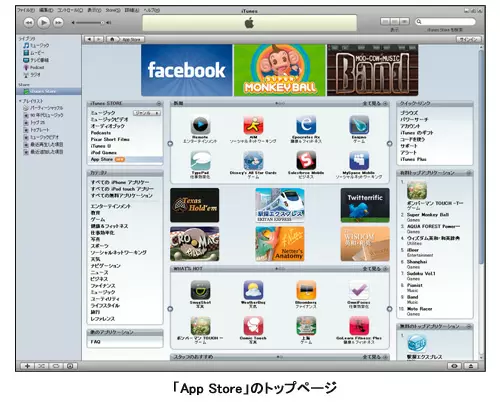Open Podcast in the sidebar
The width and height of the screenshot is (500, 404).
pos(34,67)
